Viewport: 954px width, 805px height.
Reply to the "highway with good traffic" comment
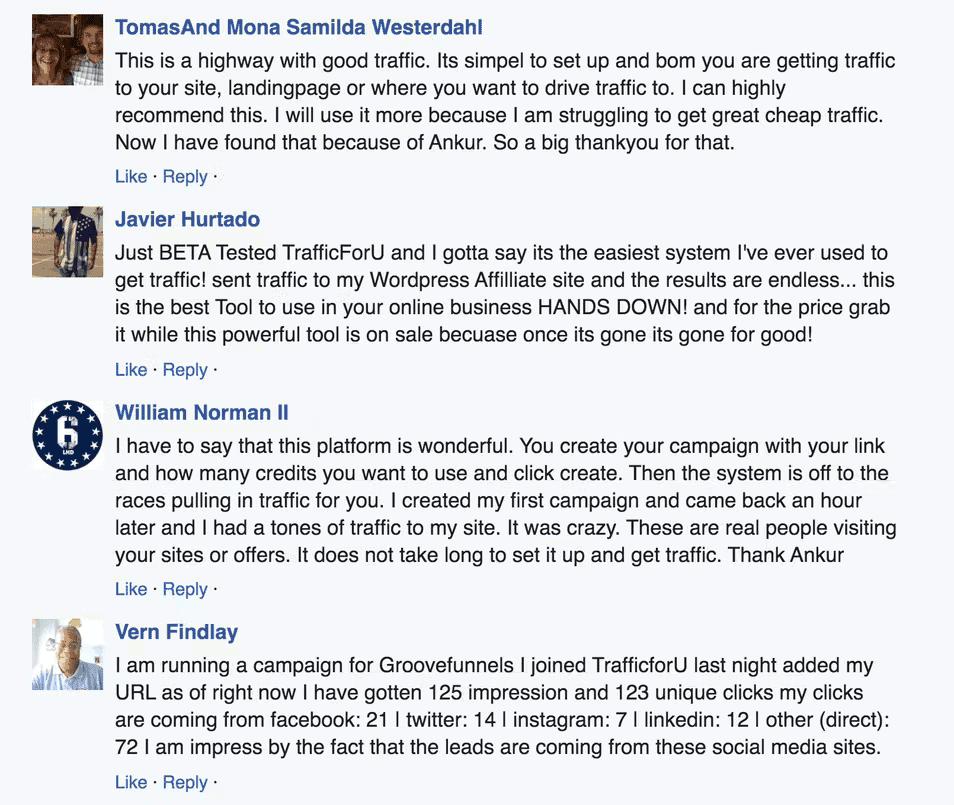point(185,177)
